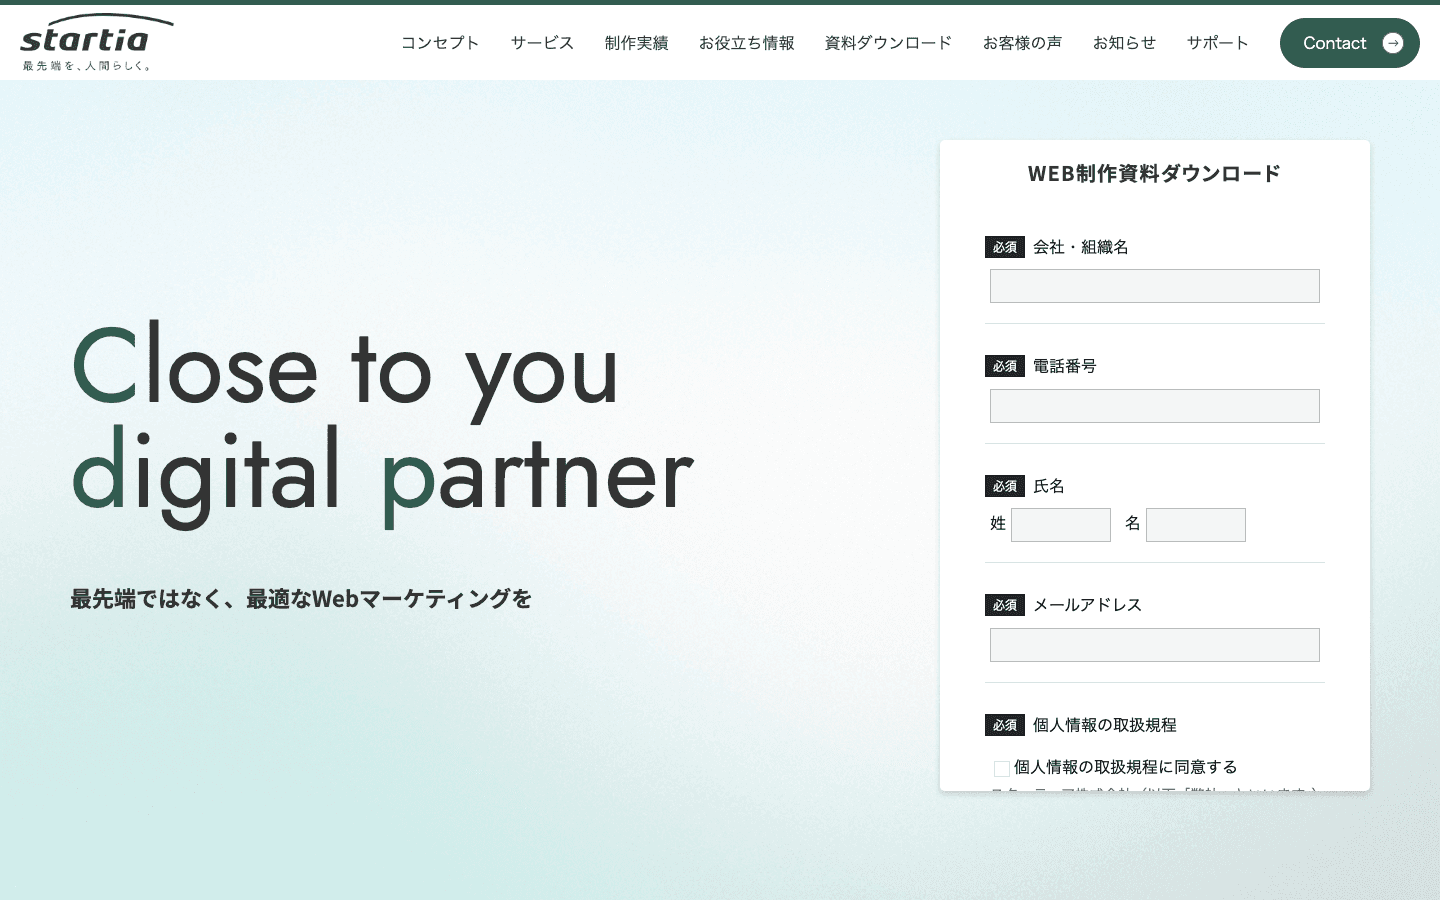Click the Contact button
The image size is (1440, 900).
pos(1350,43)
